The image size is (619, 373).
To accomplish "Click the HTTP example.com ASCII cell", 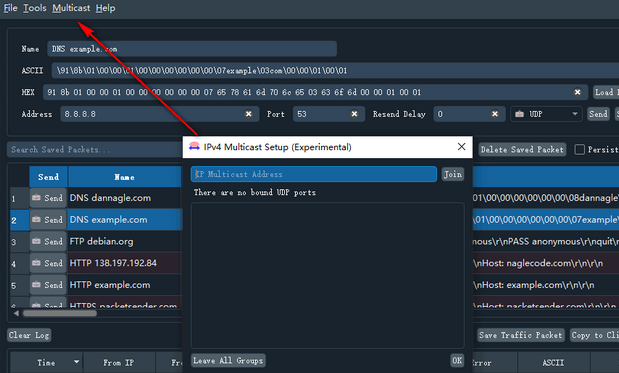I will coord(546,285).
